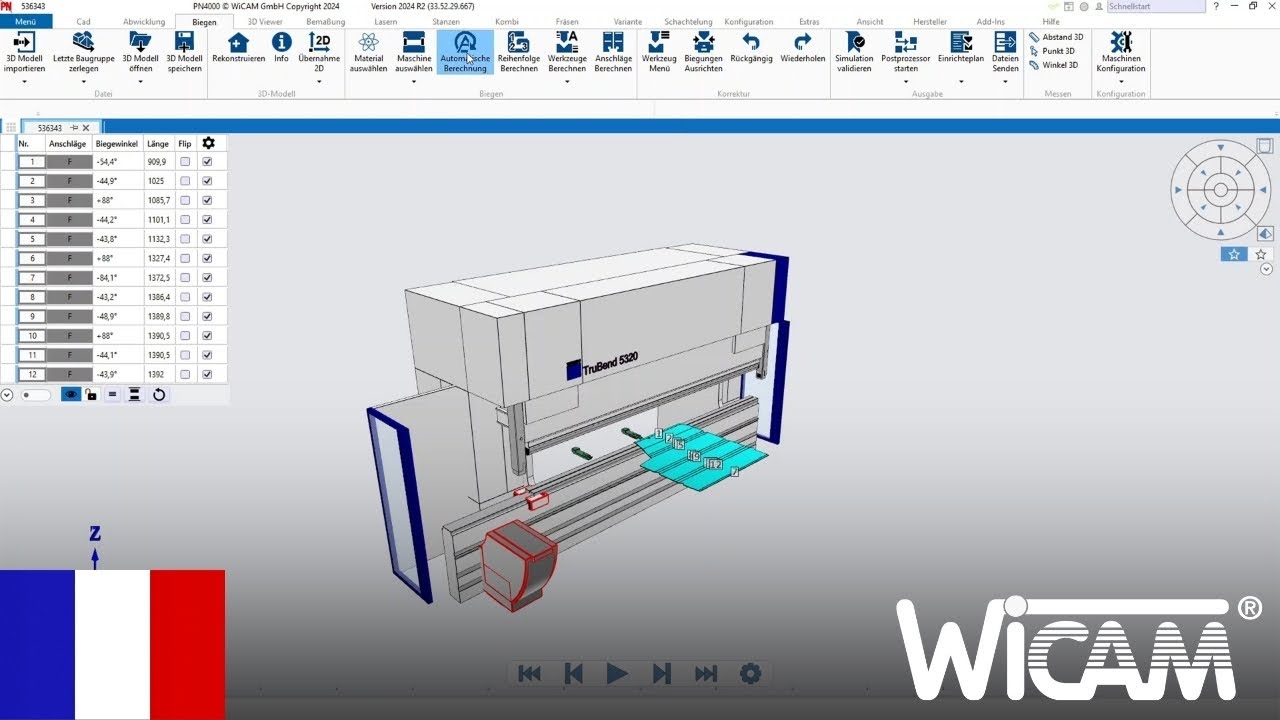Expand the chevron under the star buttons

coord(1266,269)
